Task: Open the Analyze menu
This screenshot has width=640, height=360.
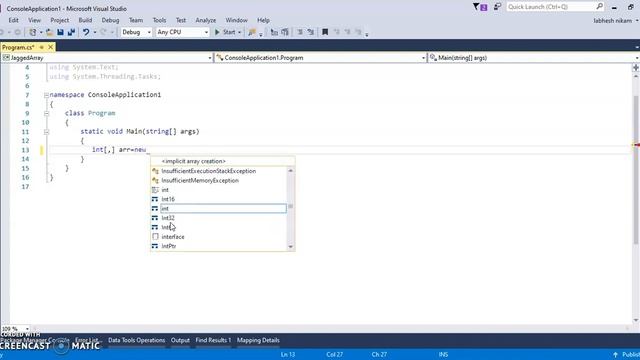Action: pyautogui.click(x=206, y=20)
